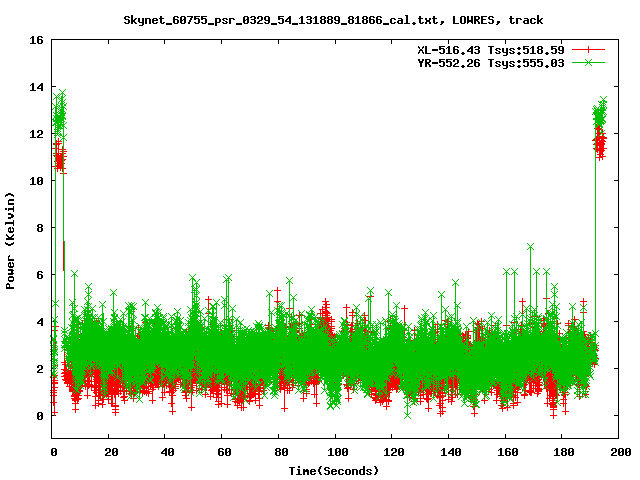Click the red XL legend line sample
This screenshot has width=640, height=480.
[x=588, y=50]
